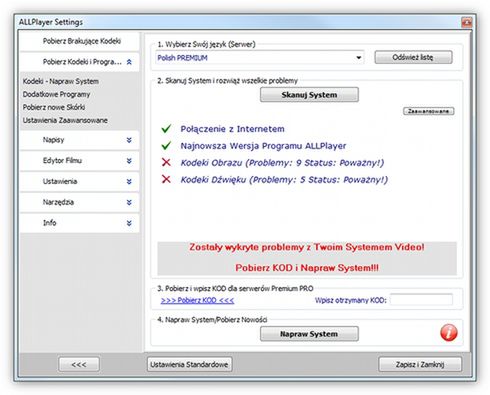Close the ALLPlayer Settings window
This screenshot has height=395, width=490.
pos(466,22)
